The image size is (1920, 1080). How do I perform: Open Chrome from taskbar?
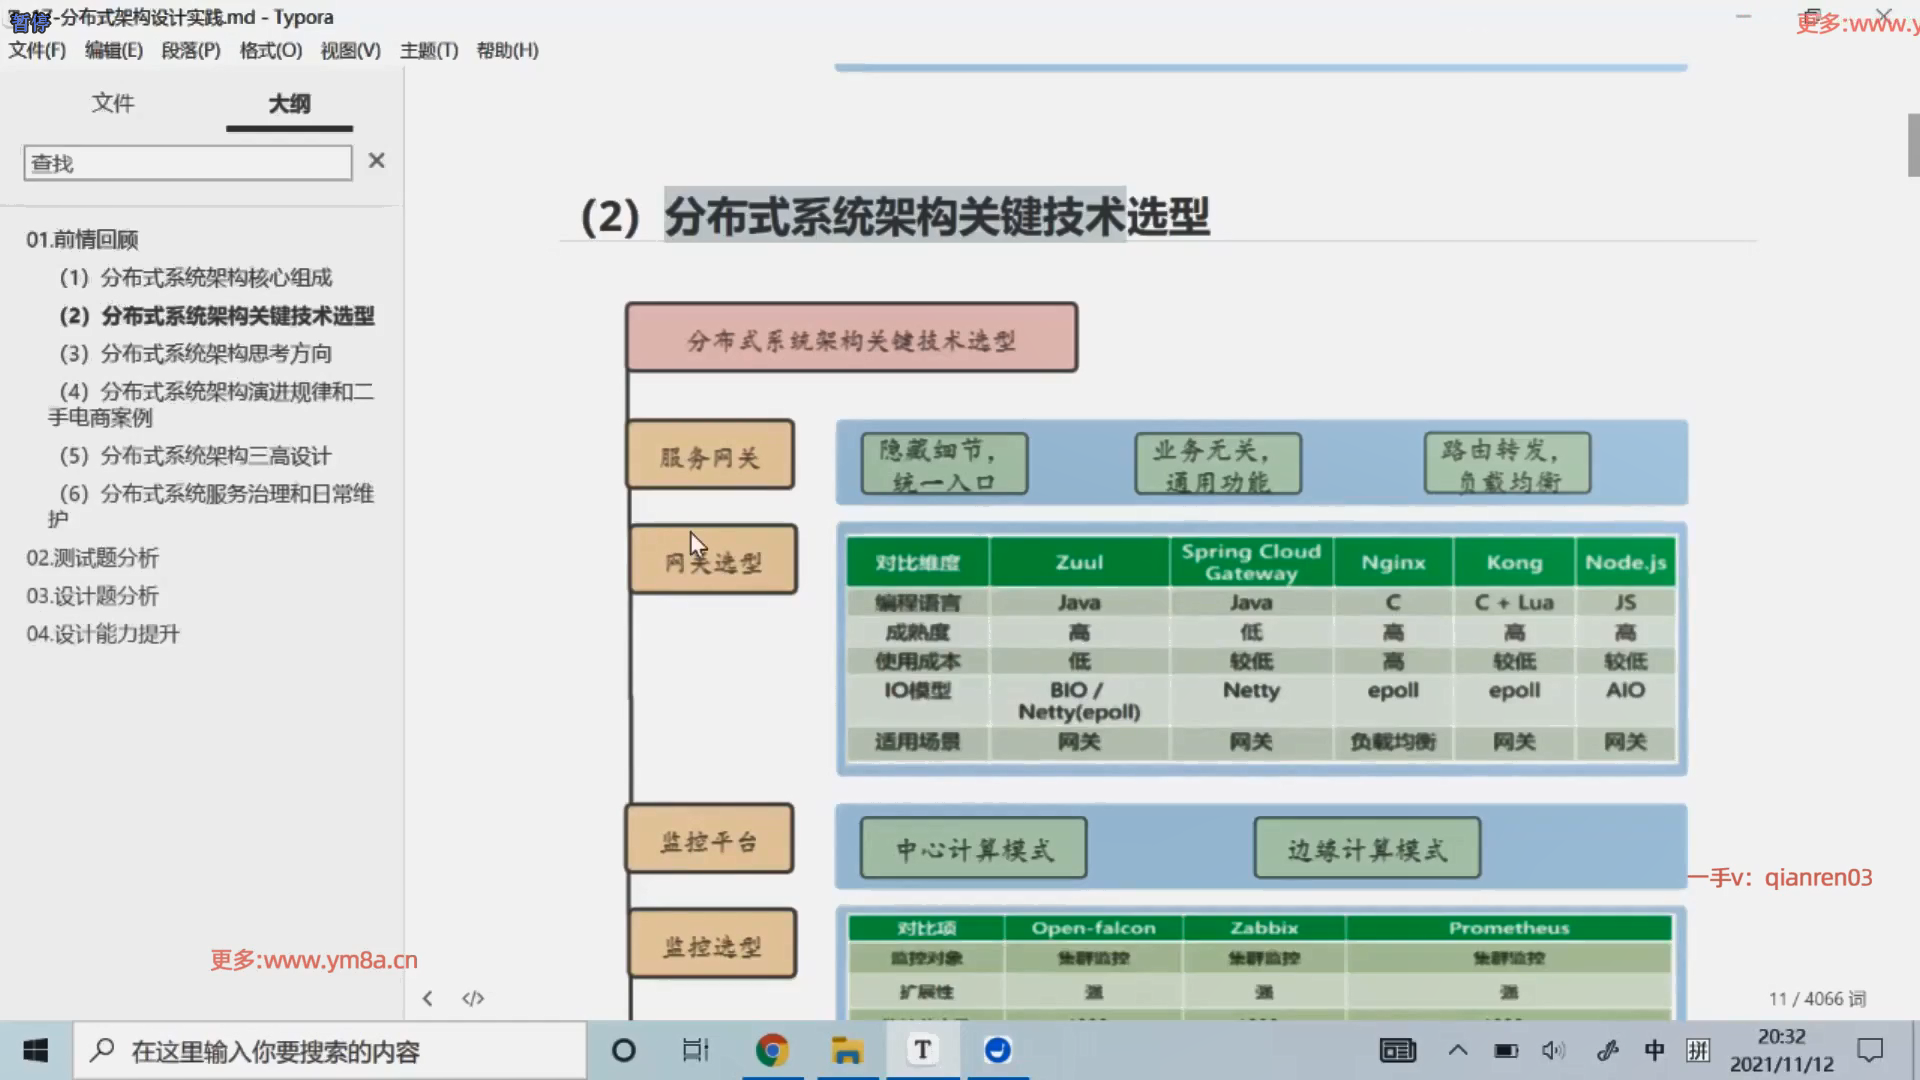(x=771, y=1050)
